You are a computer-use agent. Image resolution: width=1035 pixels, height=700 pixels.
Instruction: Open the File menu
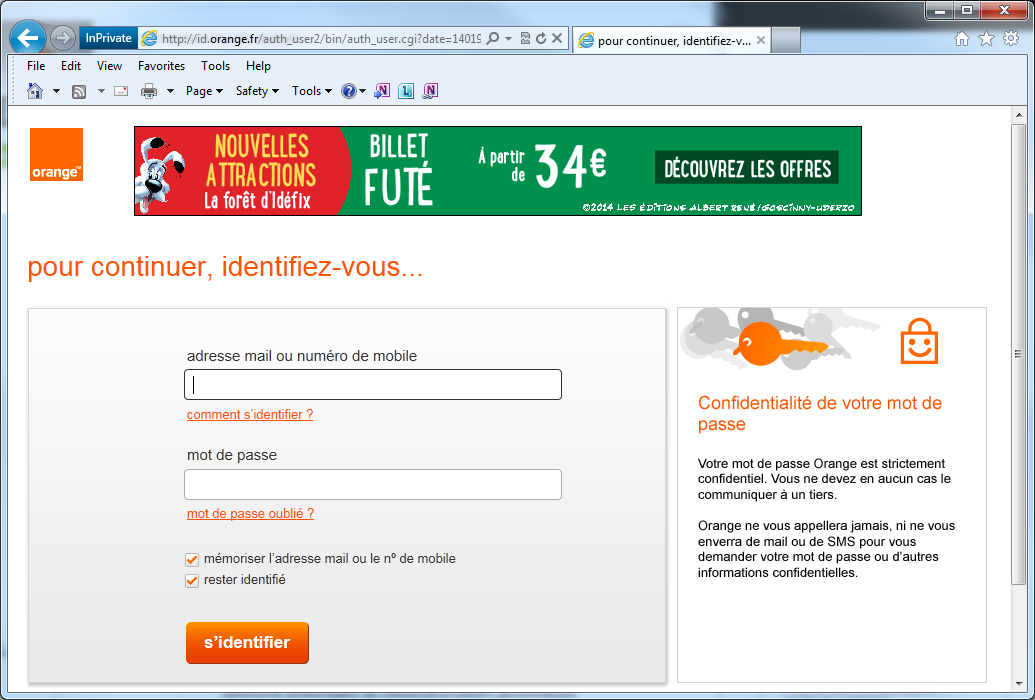click(36, 65)
